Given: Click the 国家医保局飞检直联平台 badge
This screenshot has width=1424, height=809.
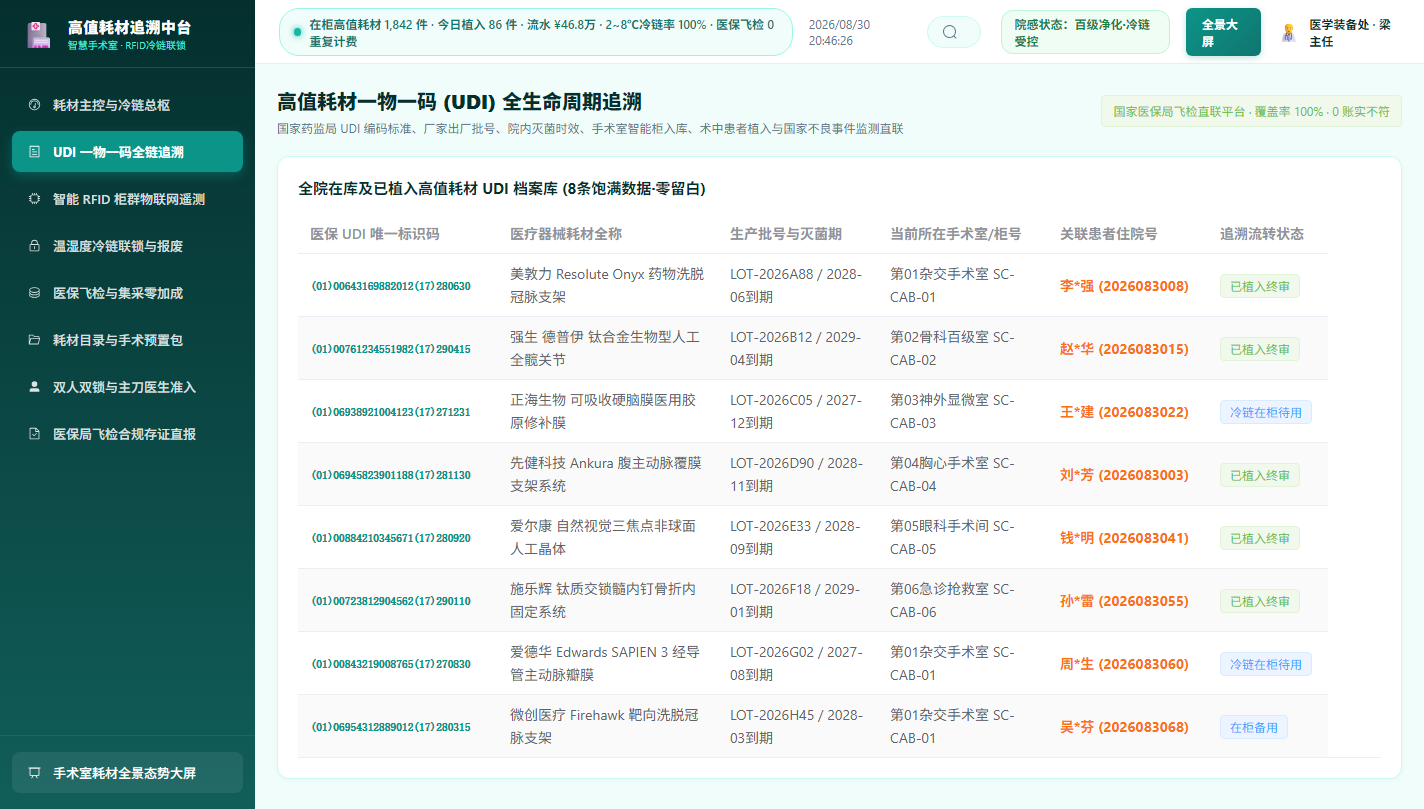Looking at the screenshot, I should (1251, 111).
